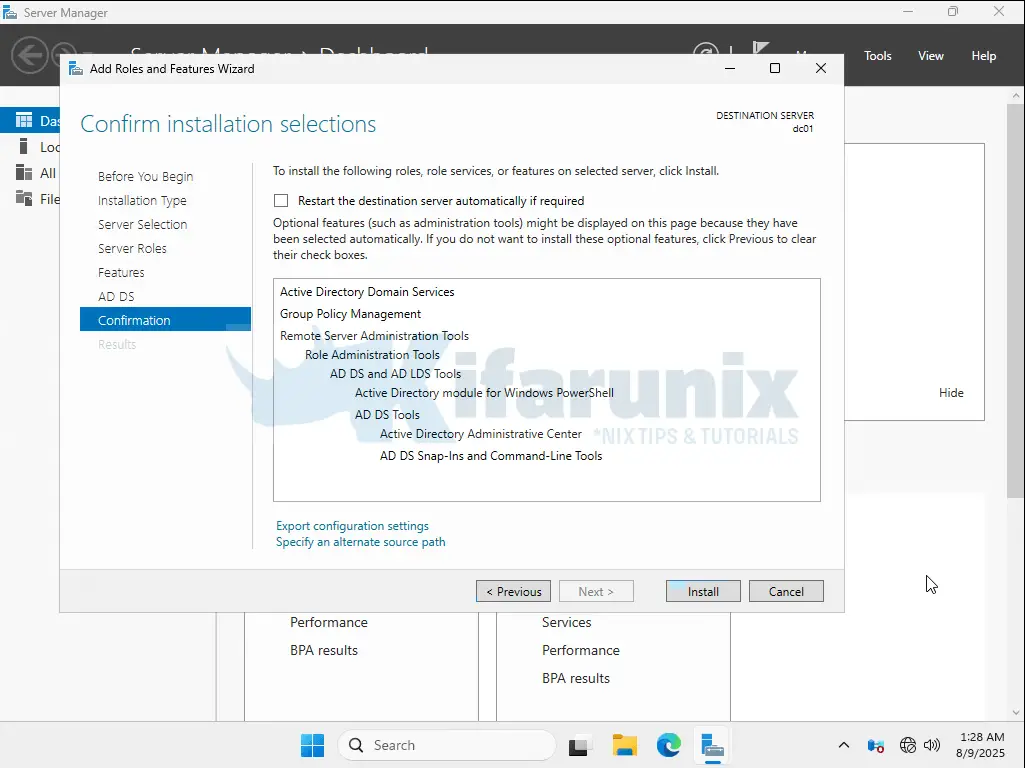Maximize the Add Roles and Features Wizard
This screenshot has height=768, width=1025.
click(775, 69)
